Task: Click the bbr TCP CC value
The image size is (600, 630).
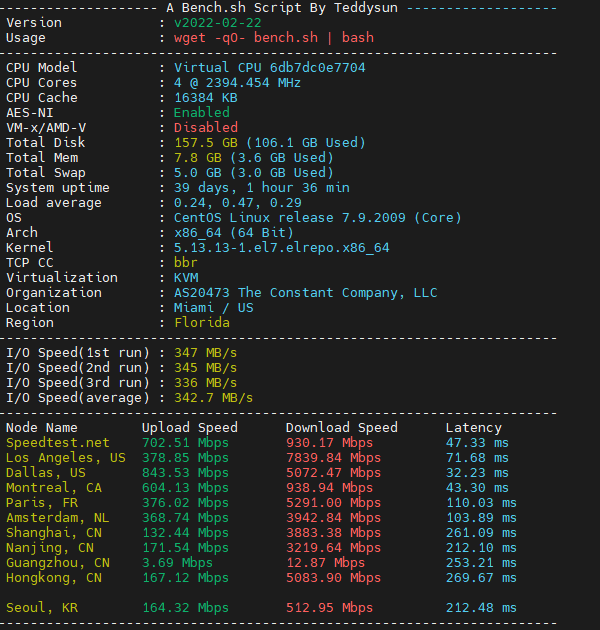Action: [x=185, y=263]
